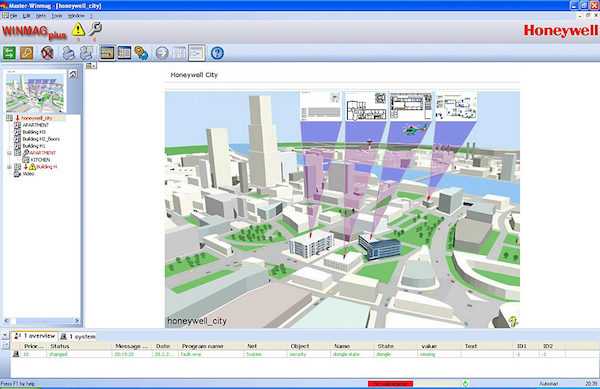Click the wrench maintenance icon

tap(95, 29)
